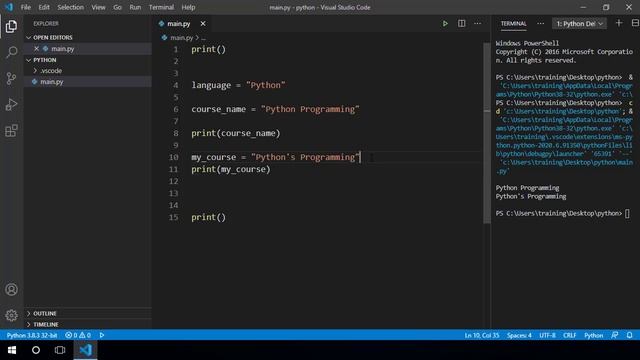Open the File menu
Image resolution: width=640 pixels, height=360 pixels.
(26, 7)
